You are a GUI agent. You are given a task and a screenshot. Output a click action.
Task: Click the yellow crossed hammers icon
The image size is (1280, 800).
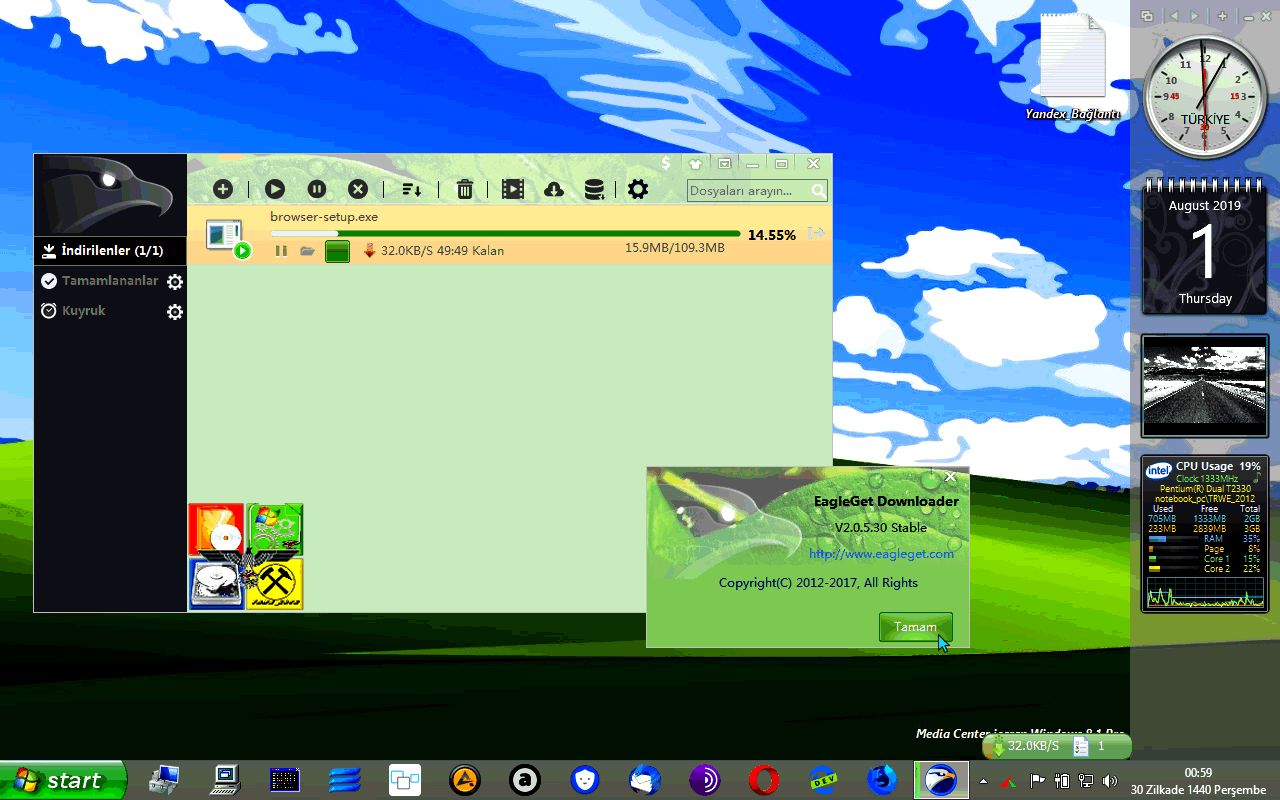[x=275, y=584]
